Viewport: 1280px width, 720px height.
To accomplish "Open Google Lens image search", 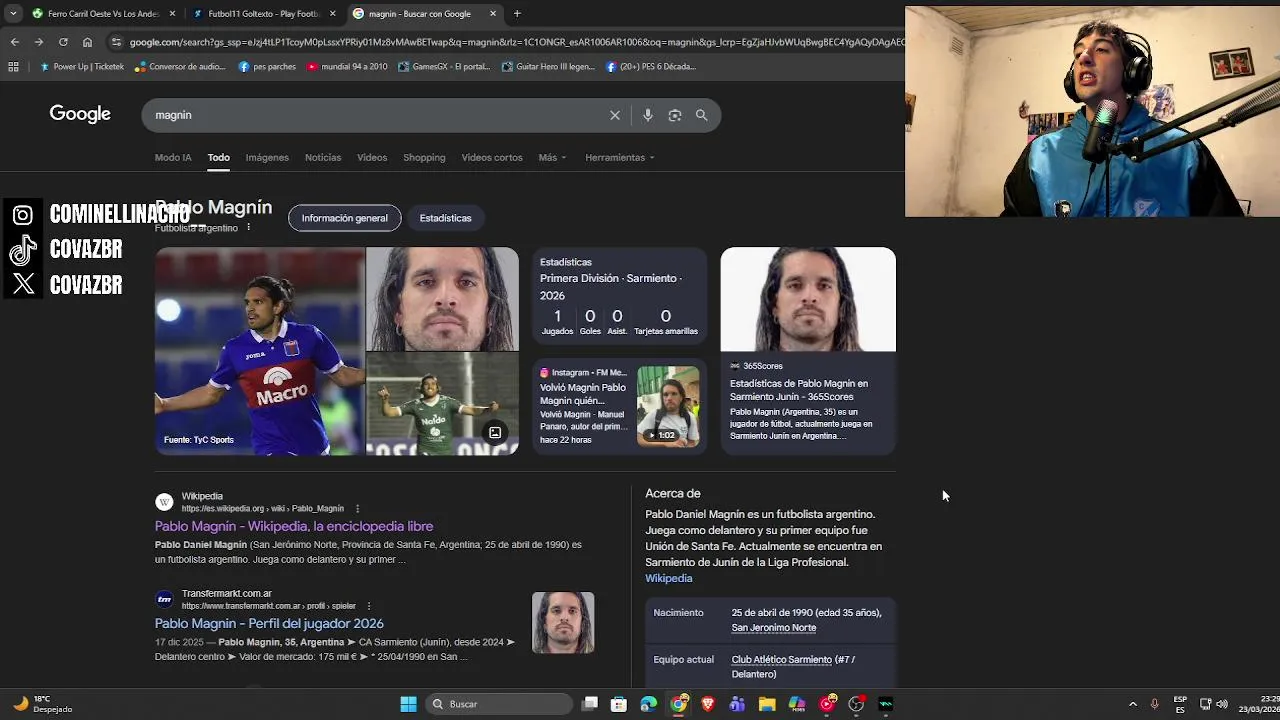I will coord(675,115).
